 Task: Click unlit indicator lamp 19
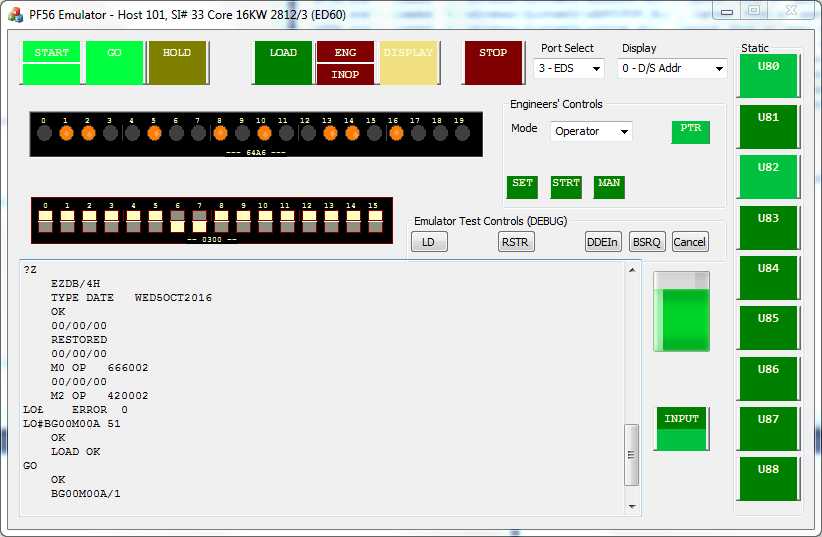click(462, 133)
